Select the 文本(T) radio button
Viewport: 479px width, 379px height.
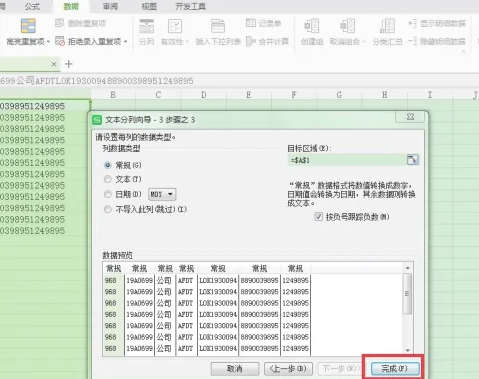pos(108,179)
